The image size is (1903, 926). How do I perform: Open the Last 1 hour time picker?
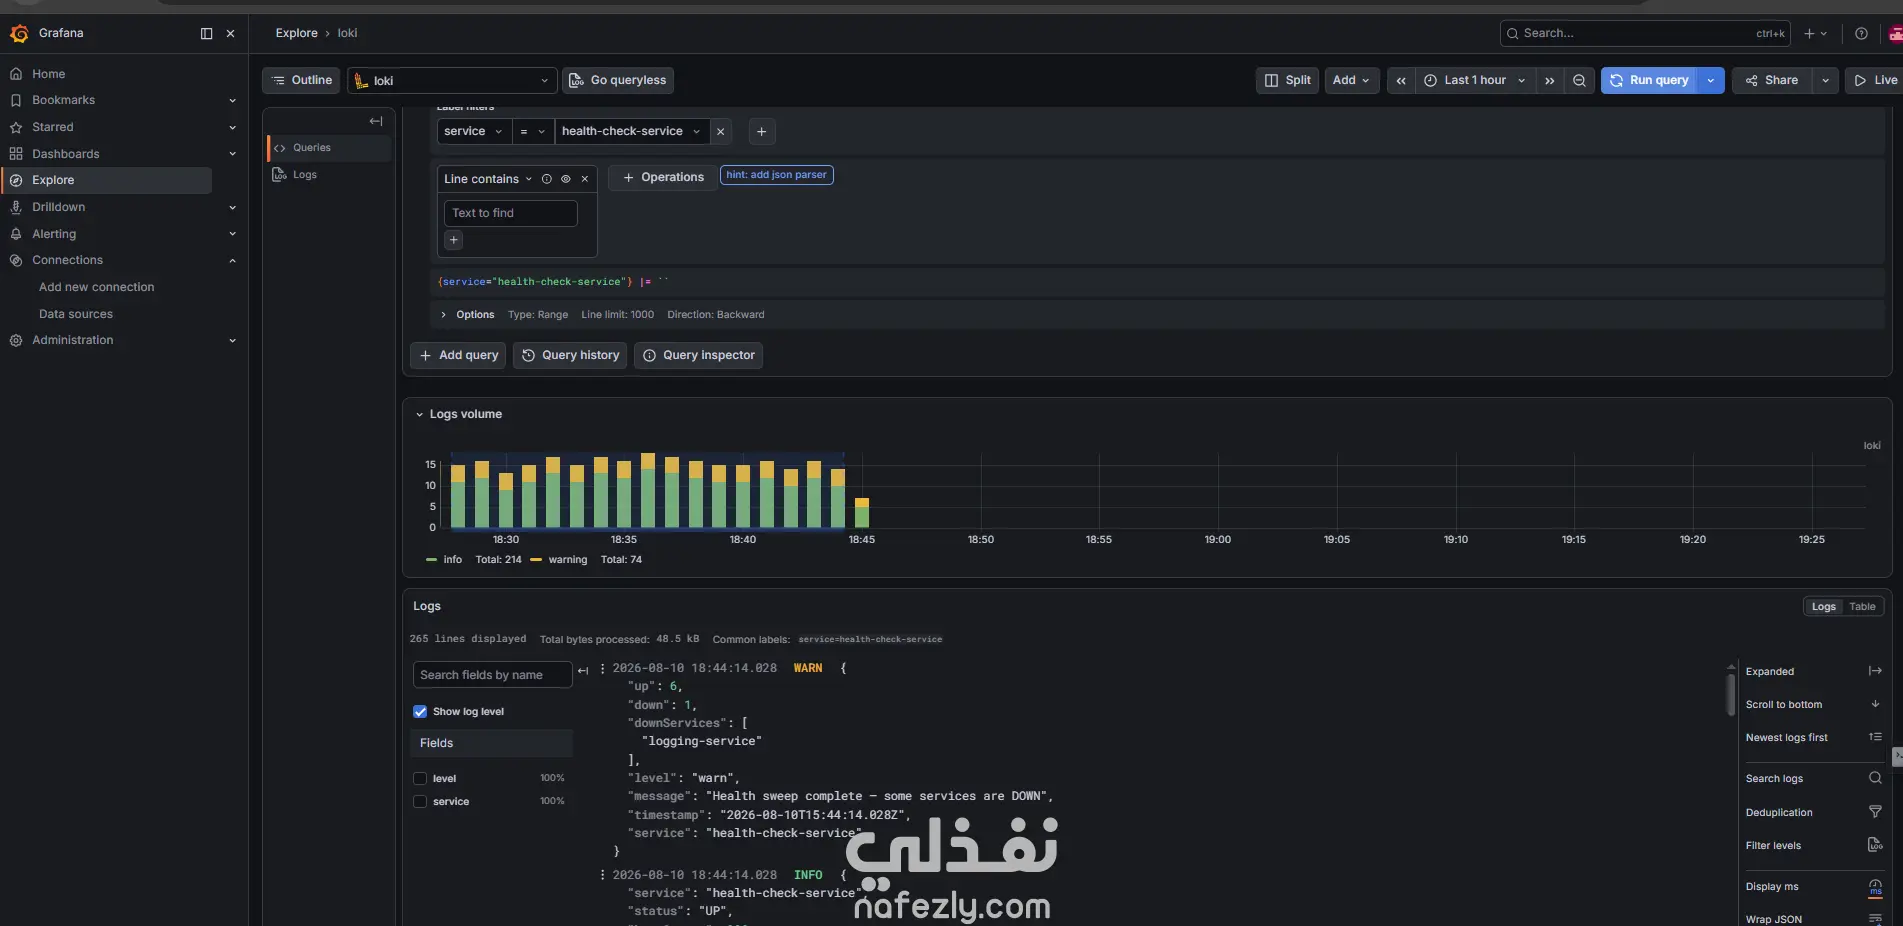coord(1475,81)
